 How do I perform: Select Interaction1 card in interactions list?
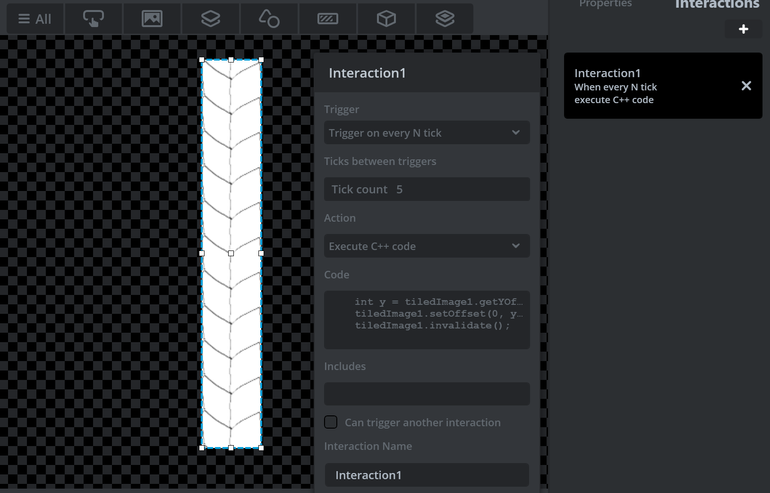pyautogui.click(x=663, y=86)
